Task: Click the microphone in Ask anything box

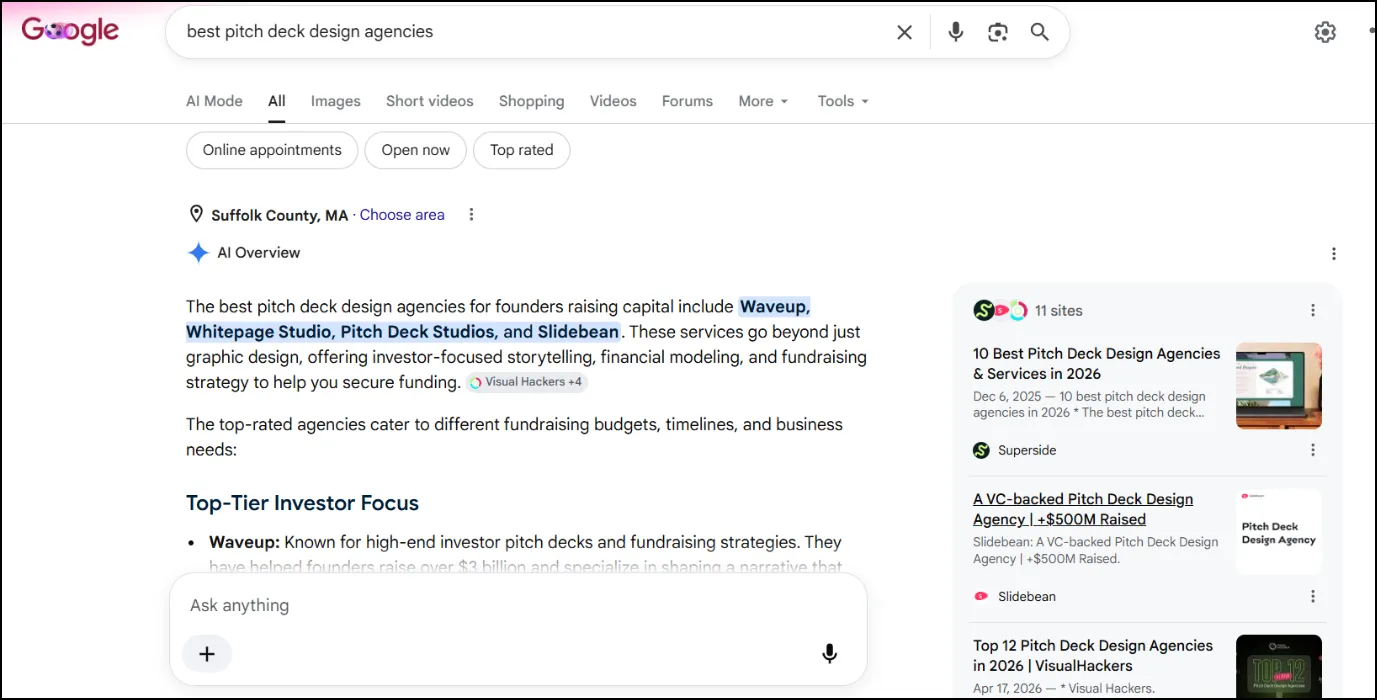Action: coord(829,654)
